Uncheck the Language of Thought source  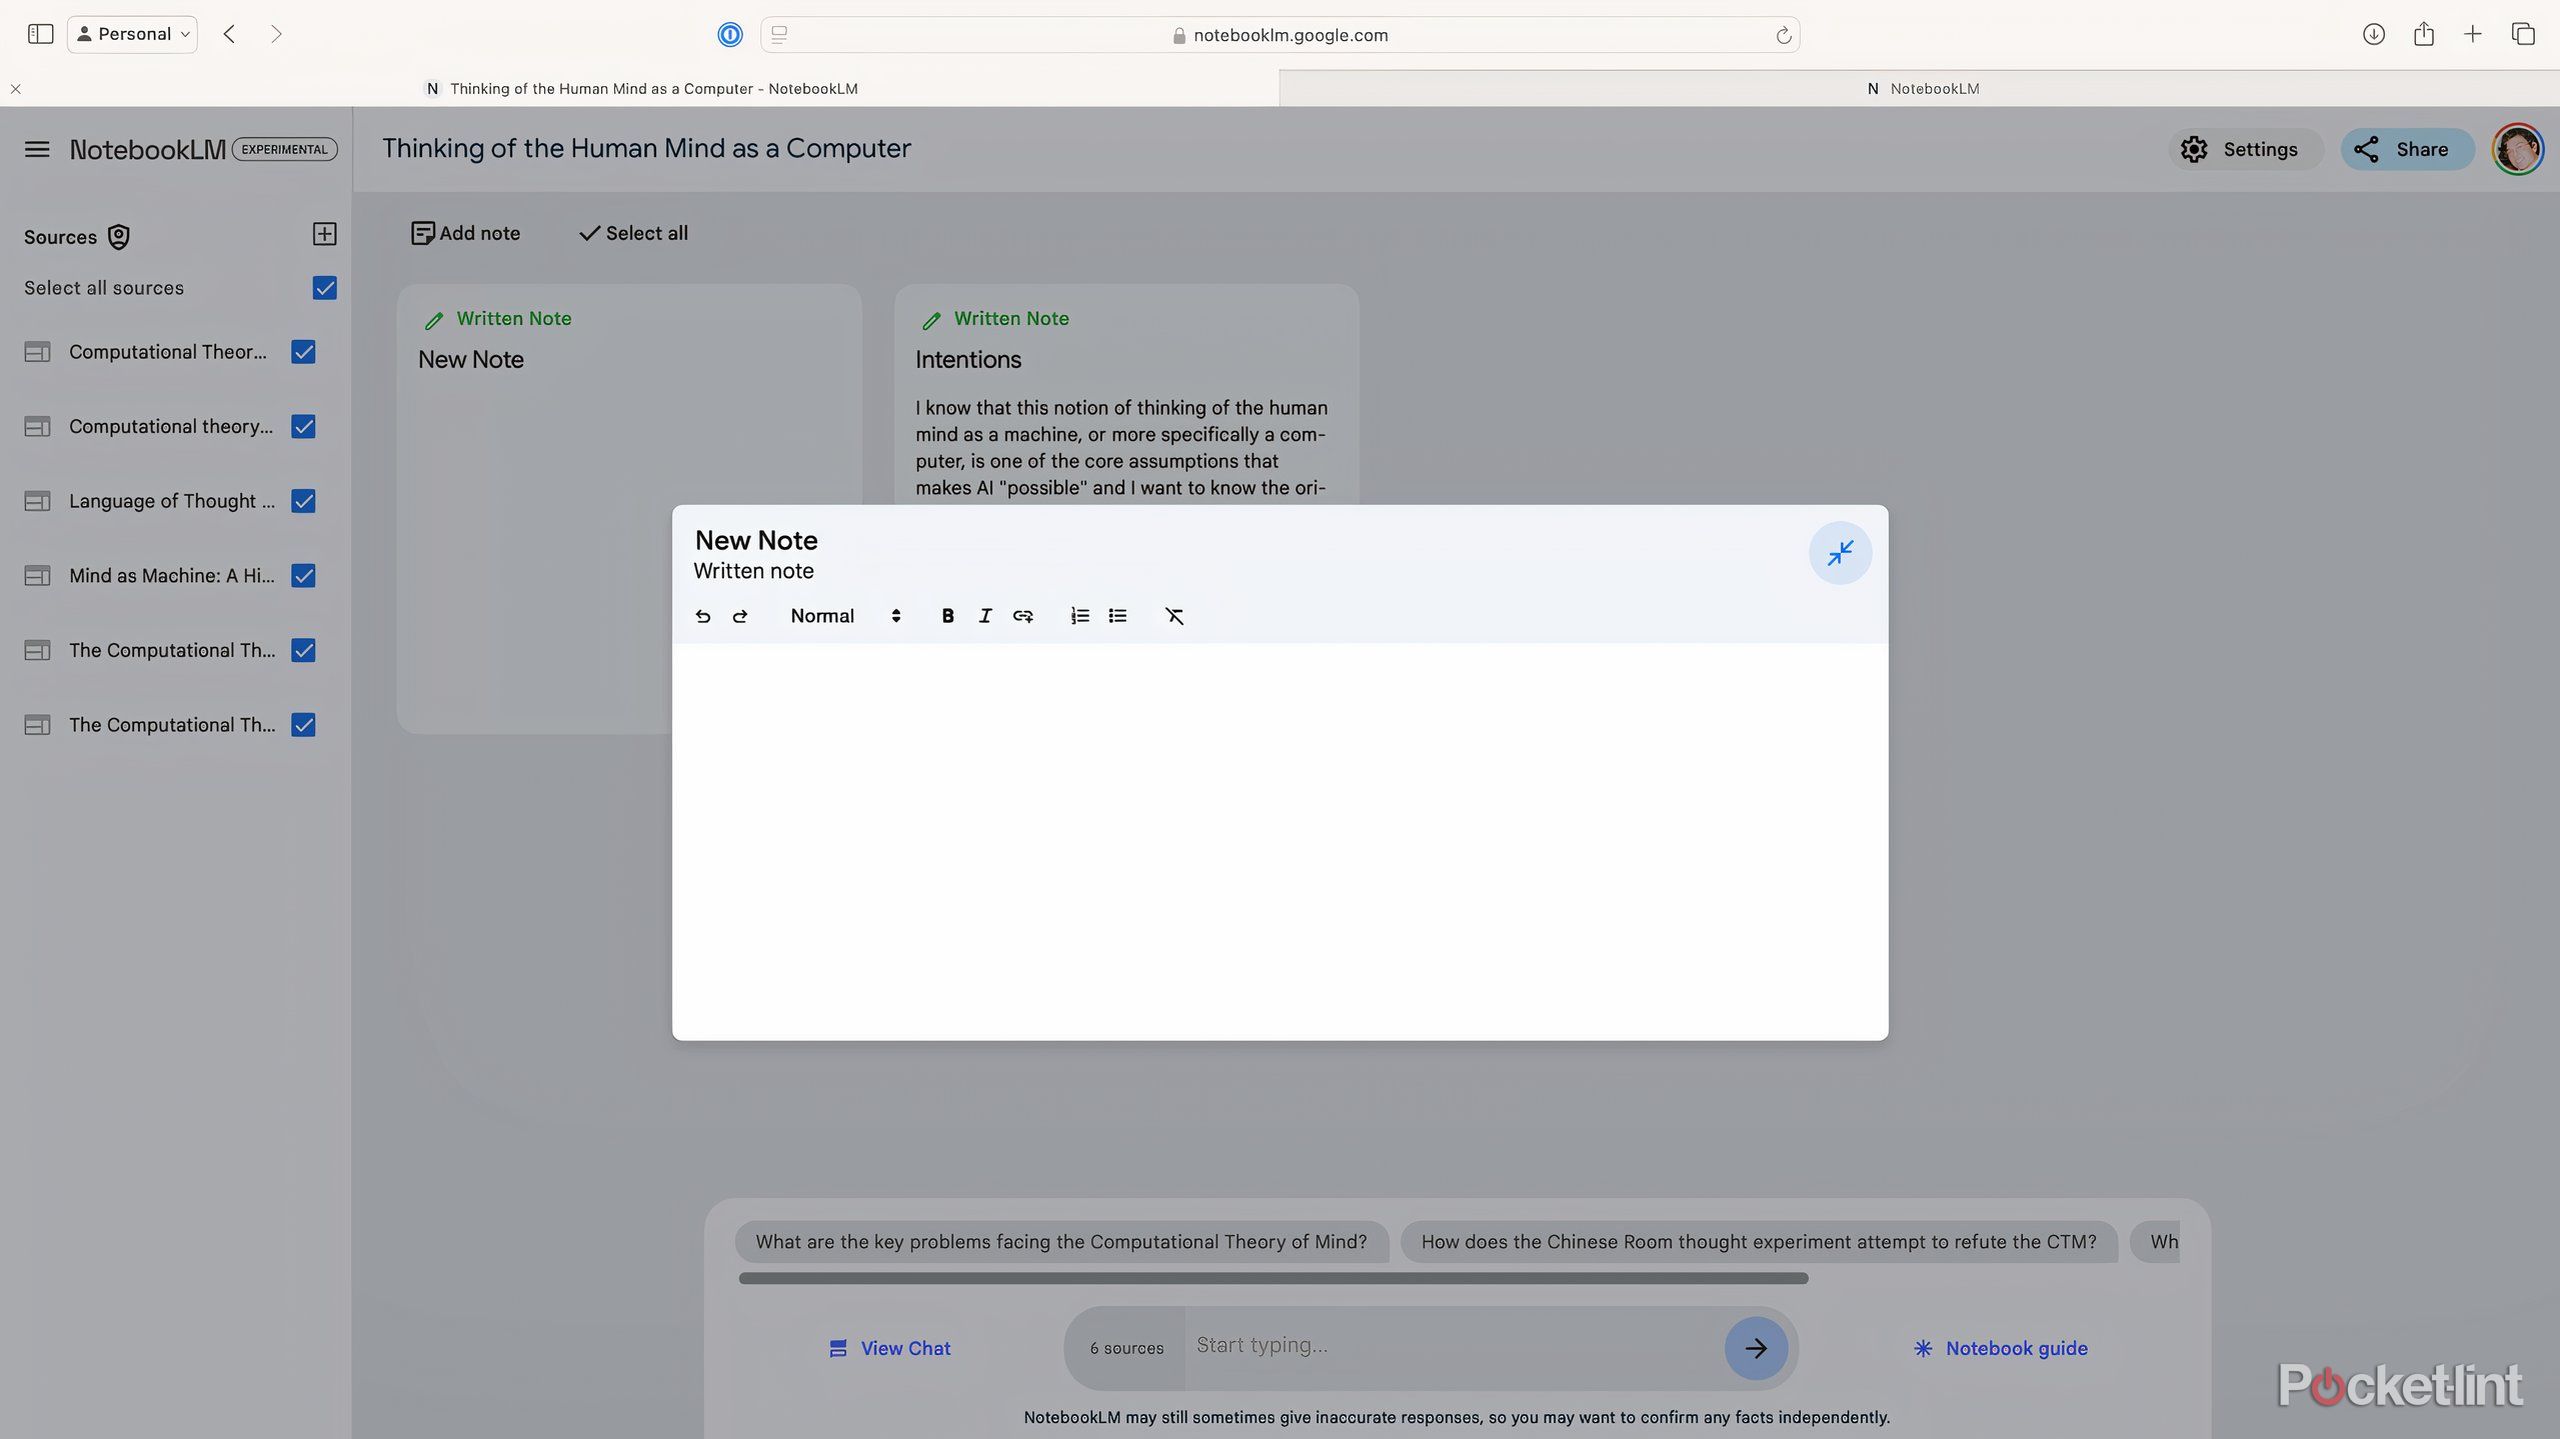(x=303, y=501)
